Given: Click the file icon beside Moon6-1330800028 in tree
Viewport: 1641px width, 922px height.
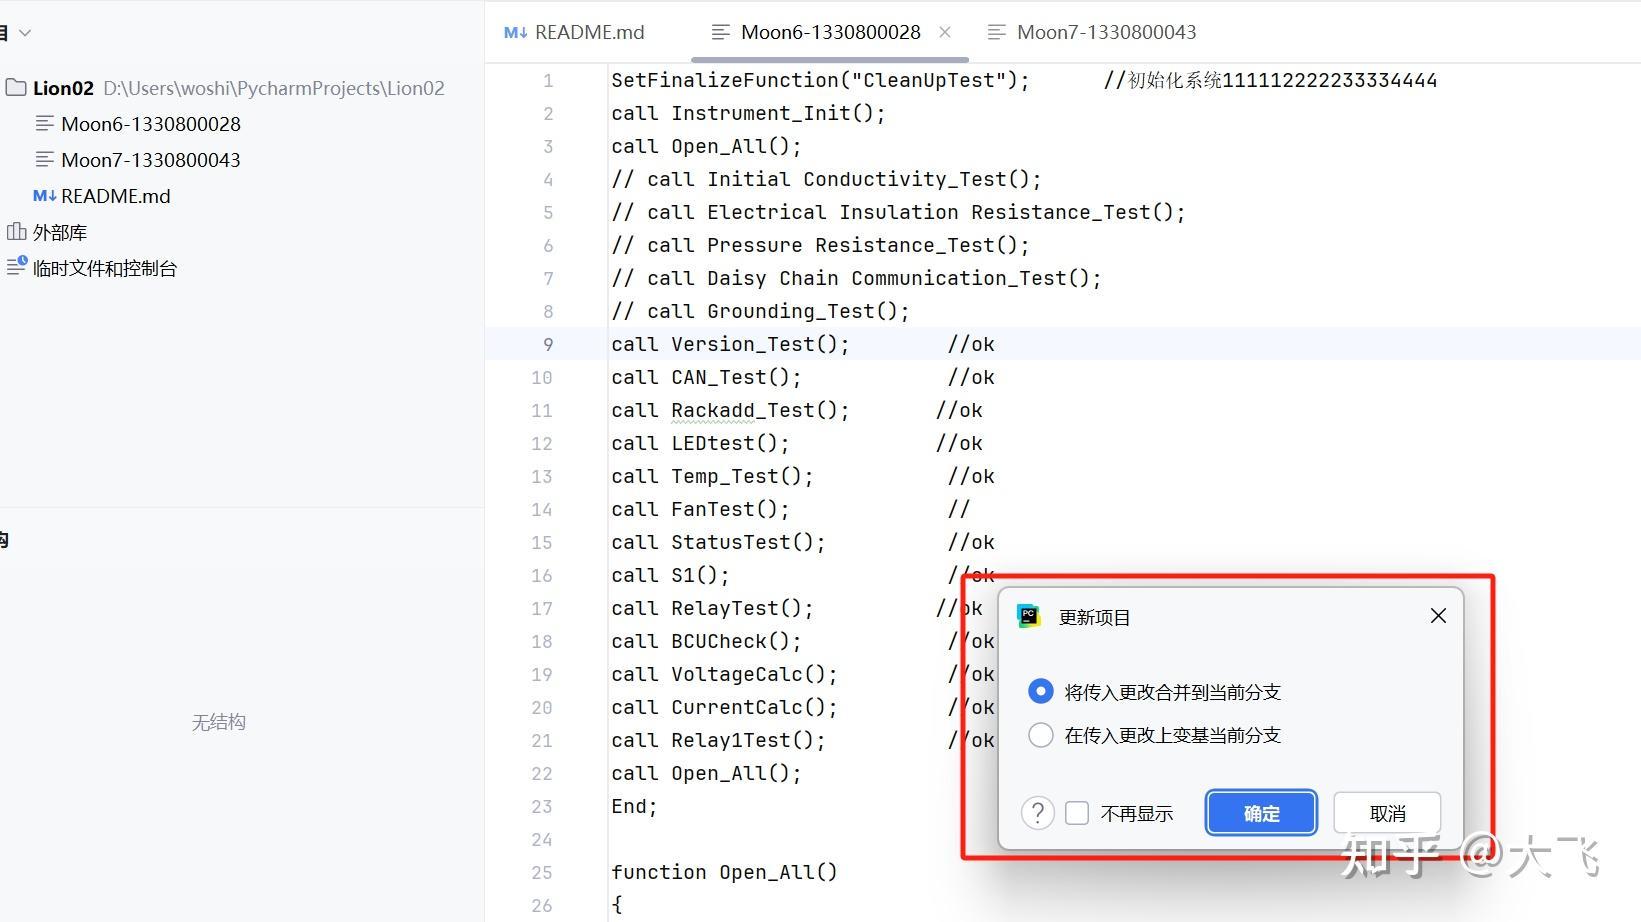Looking at the screenshot, I should [x=45, y=123].
